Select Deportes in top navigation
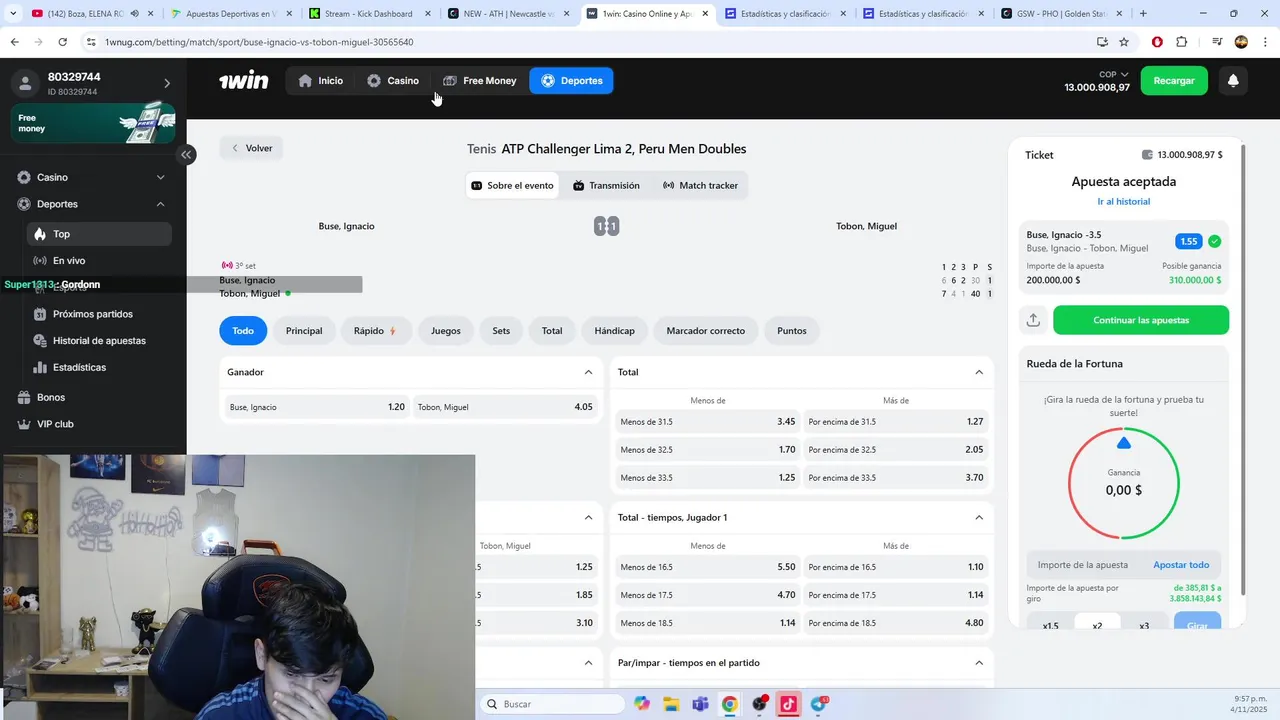 [x=571, y=81]
